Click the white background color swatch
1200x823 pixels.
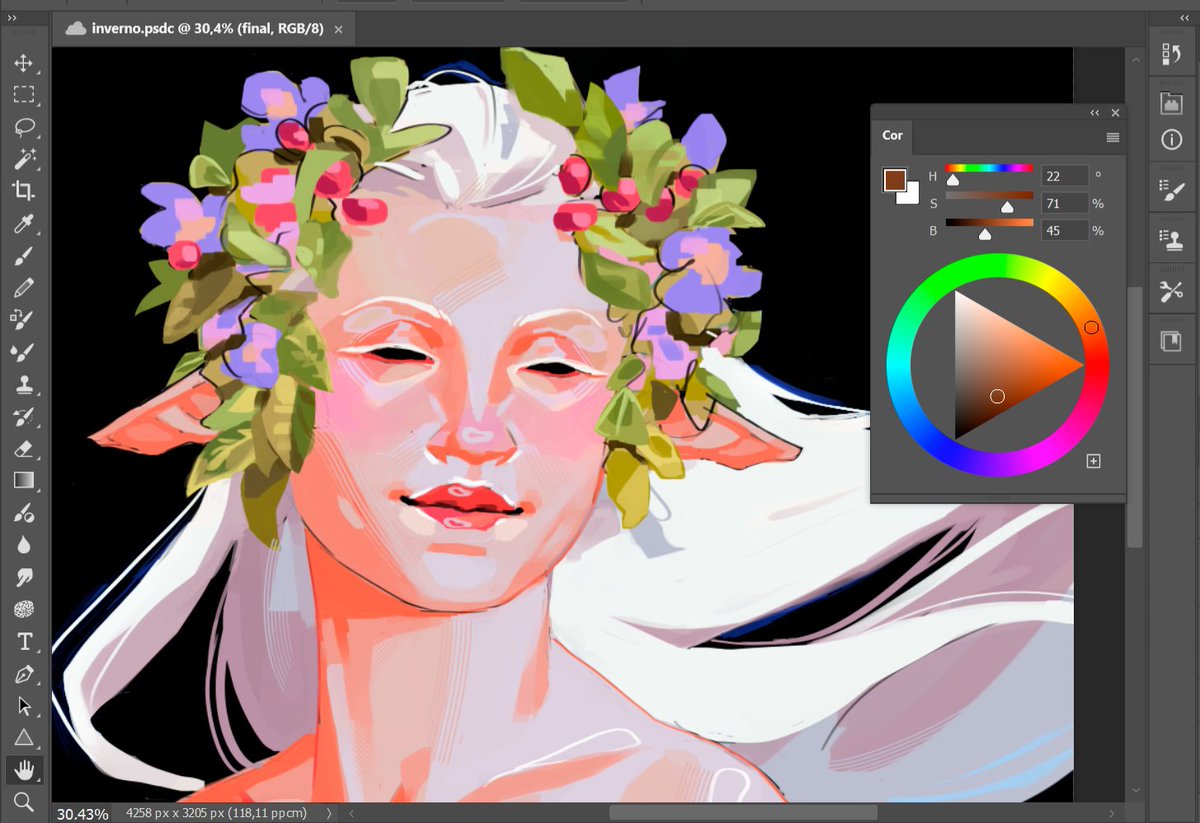click(911, 196)
